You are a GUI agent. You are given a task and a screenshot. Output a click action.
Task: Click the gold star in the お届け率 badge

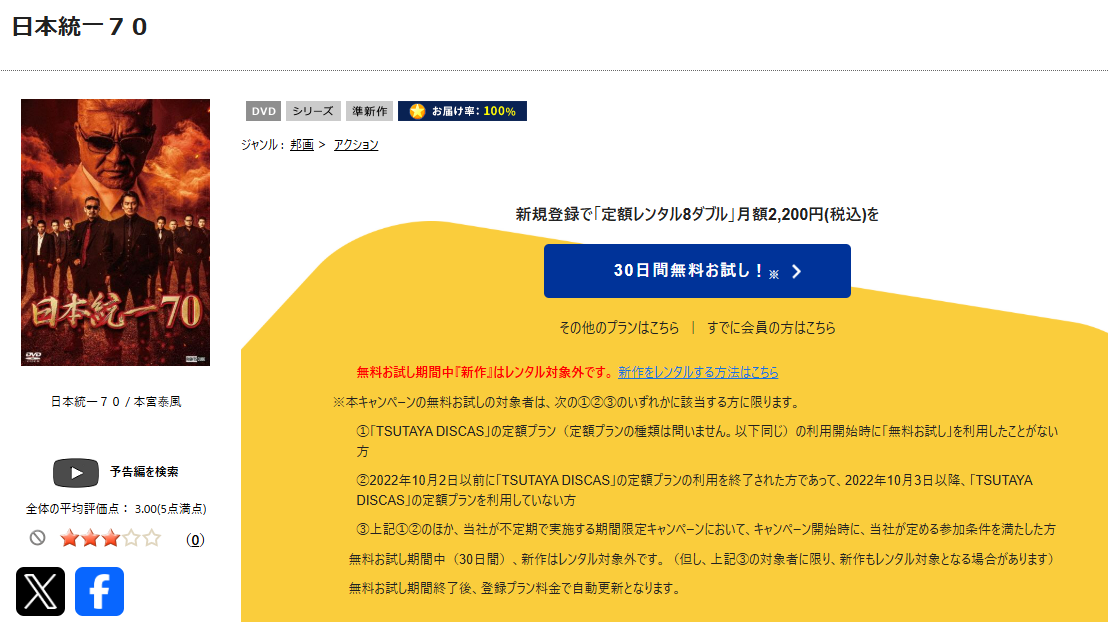tap(414, 111)
